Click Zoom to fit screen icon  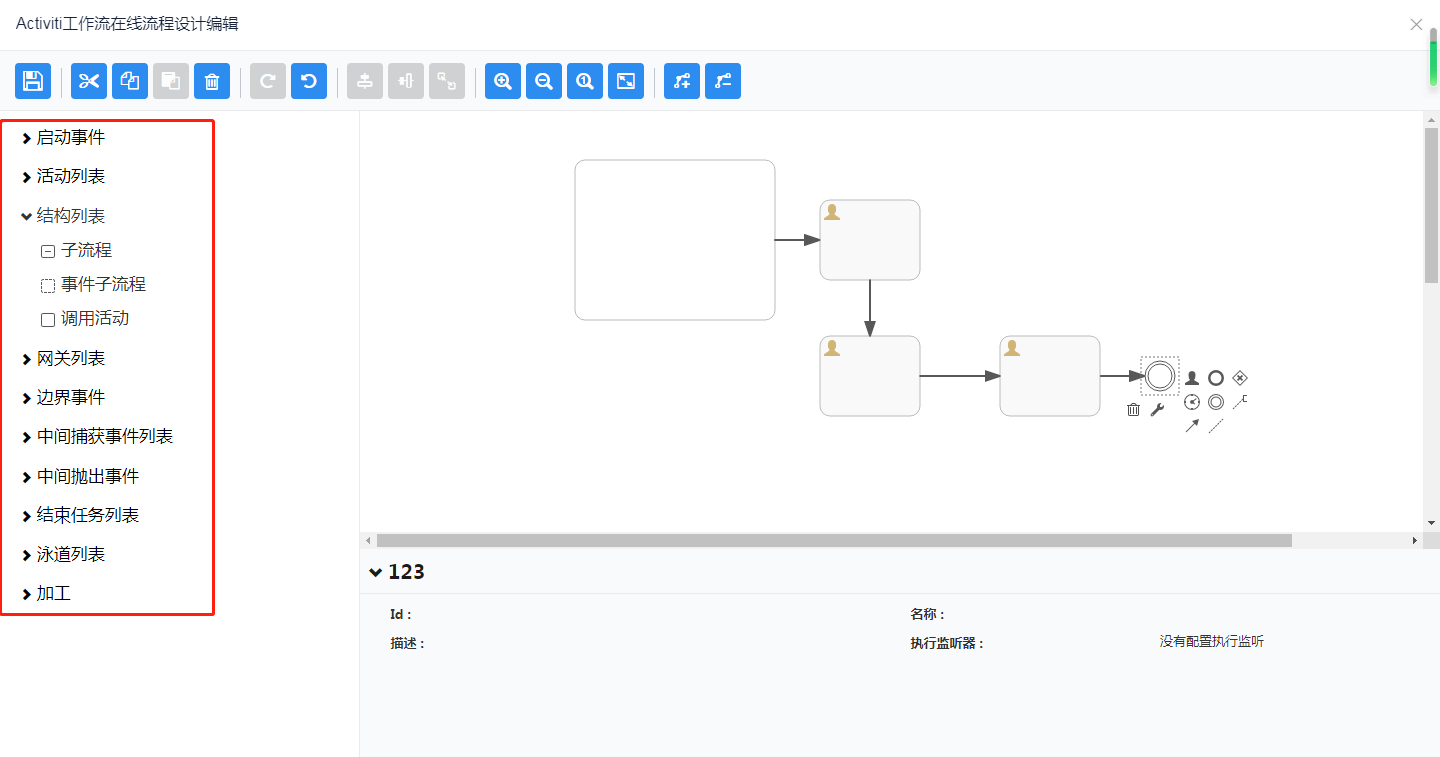tap(626, 81)
